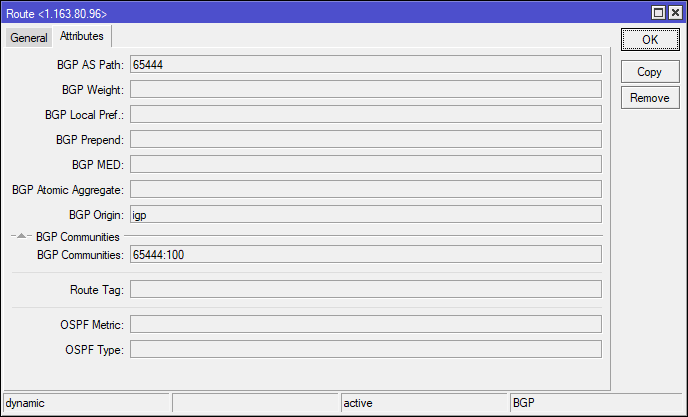Click the BGP Weight field
688x417 pixels.
(366, 90)
